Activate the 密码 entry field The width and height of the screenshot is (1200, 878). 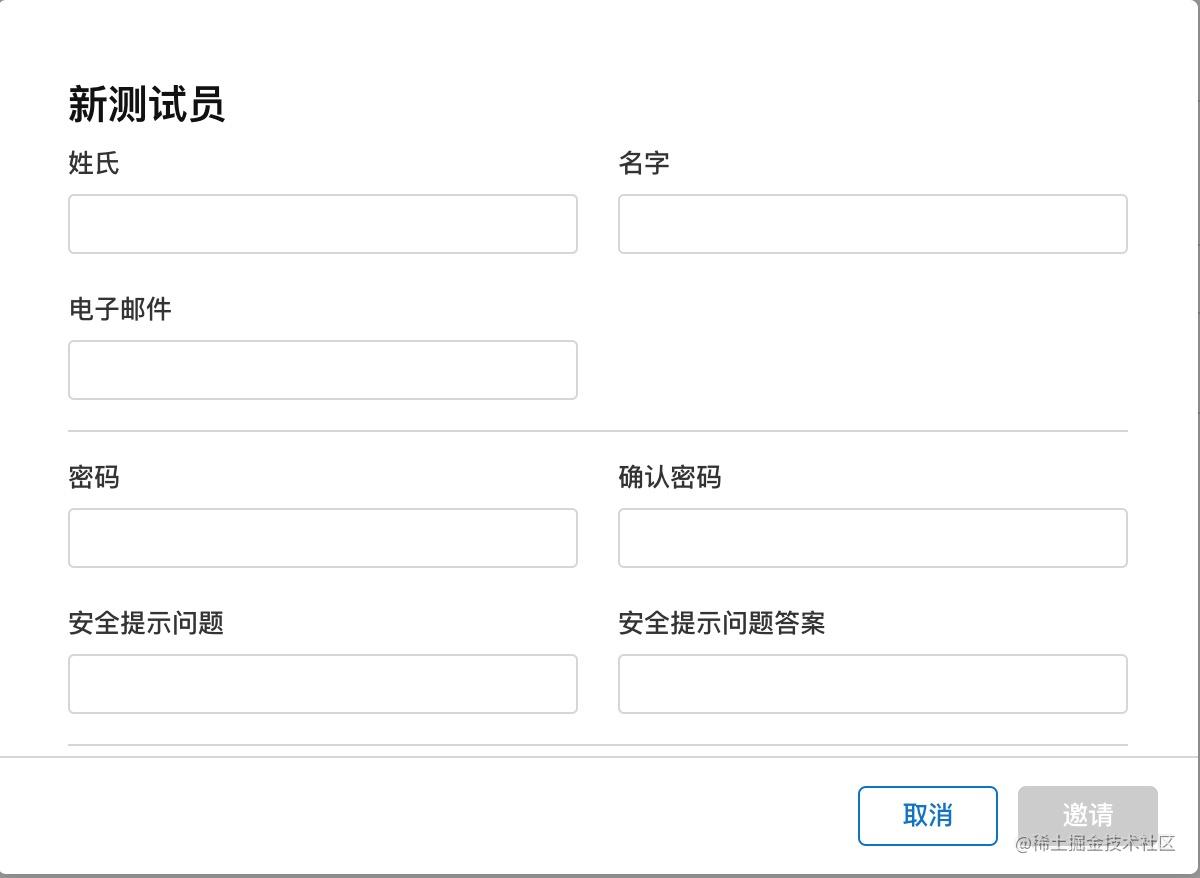coord(323,538)
